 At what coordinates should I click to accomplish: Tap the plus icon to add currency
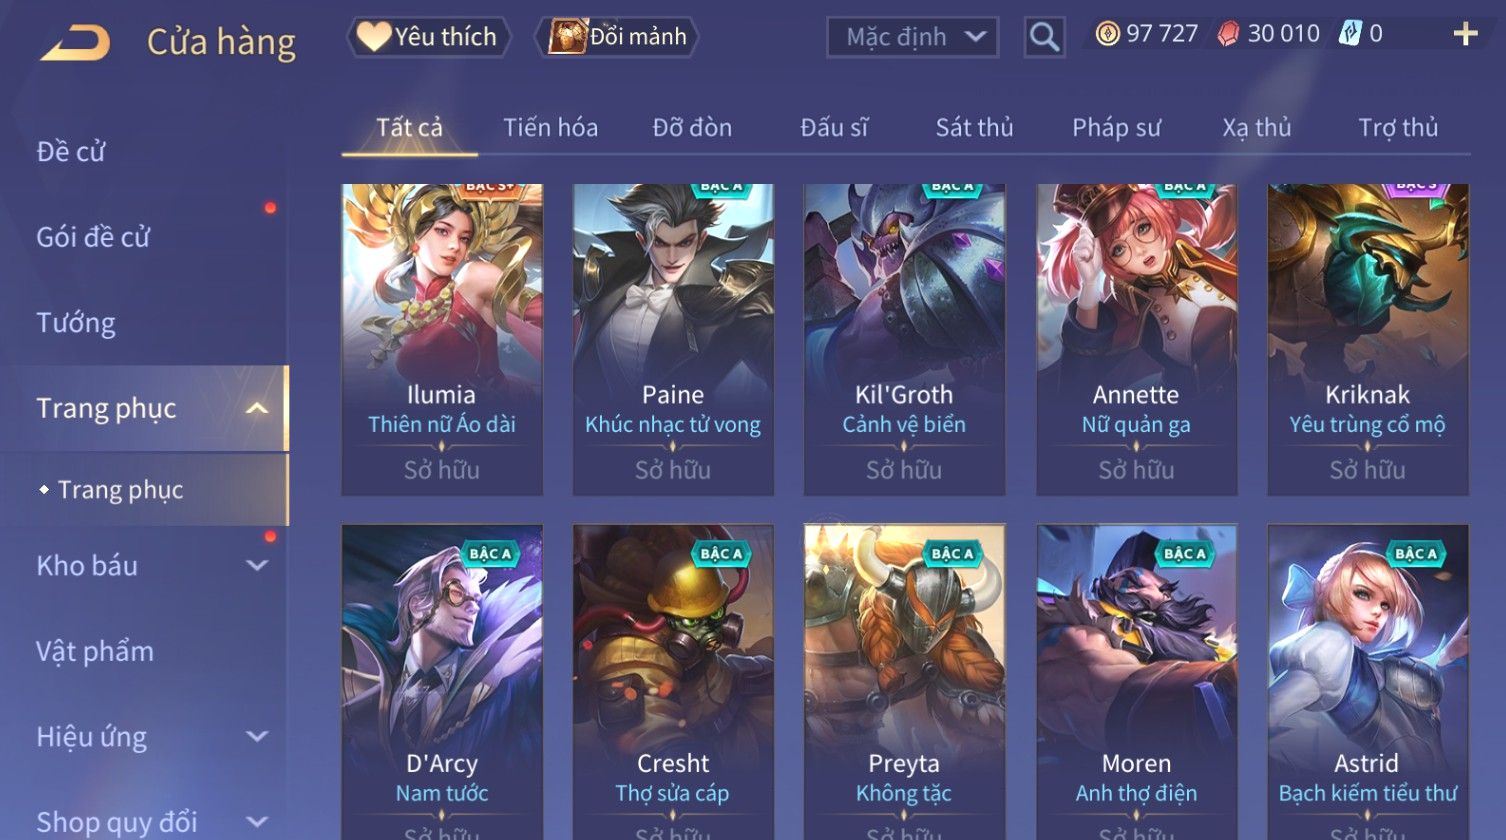(x=1465, y=35)
